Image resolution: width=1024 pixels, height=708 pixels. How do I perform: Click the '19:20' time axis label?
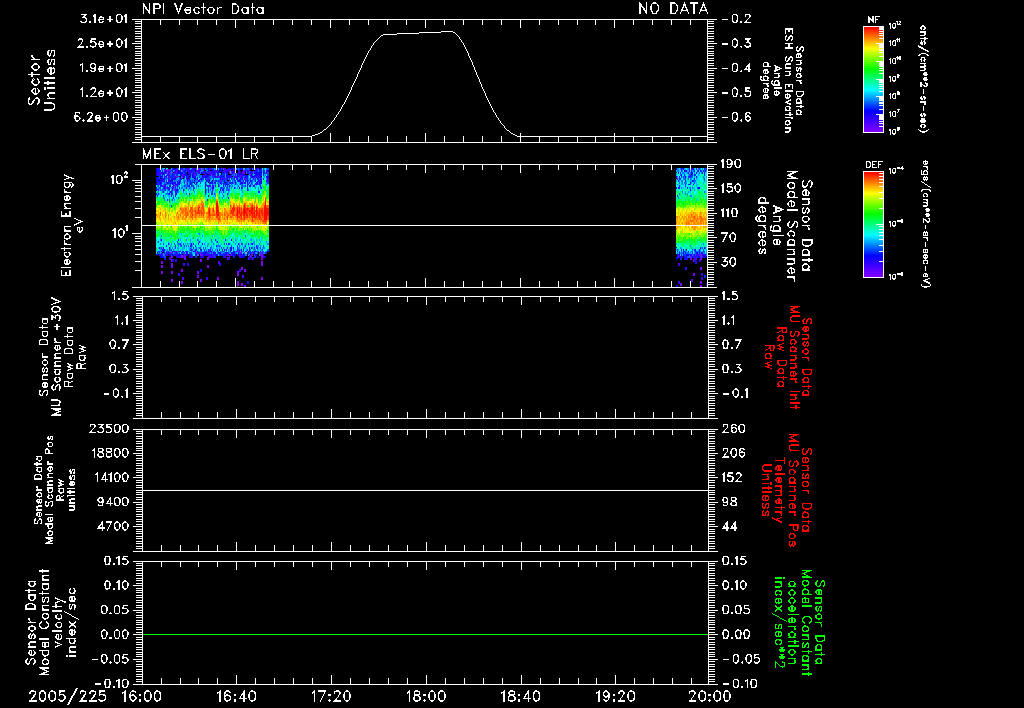pos(615,696)
